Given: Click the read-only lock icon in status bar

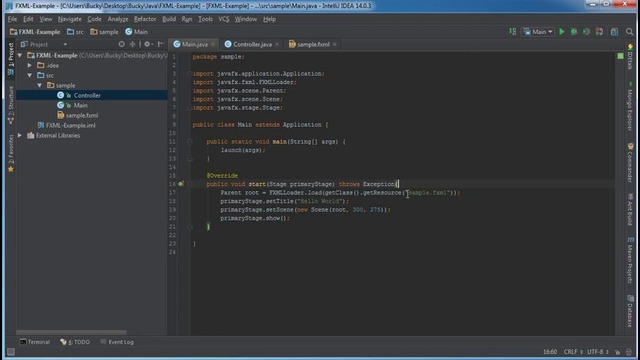Looking at the screenshot, I should [618, 352].
